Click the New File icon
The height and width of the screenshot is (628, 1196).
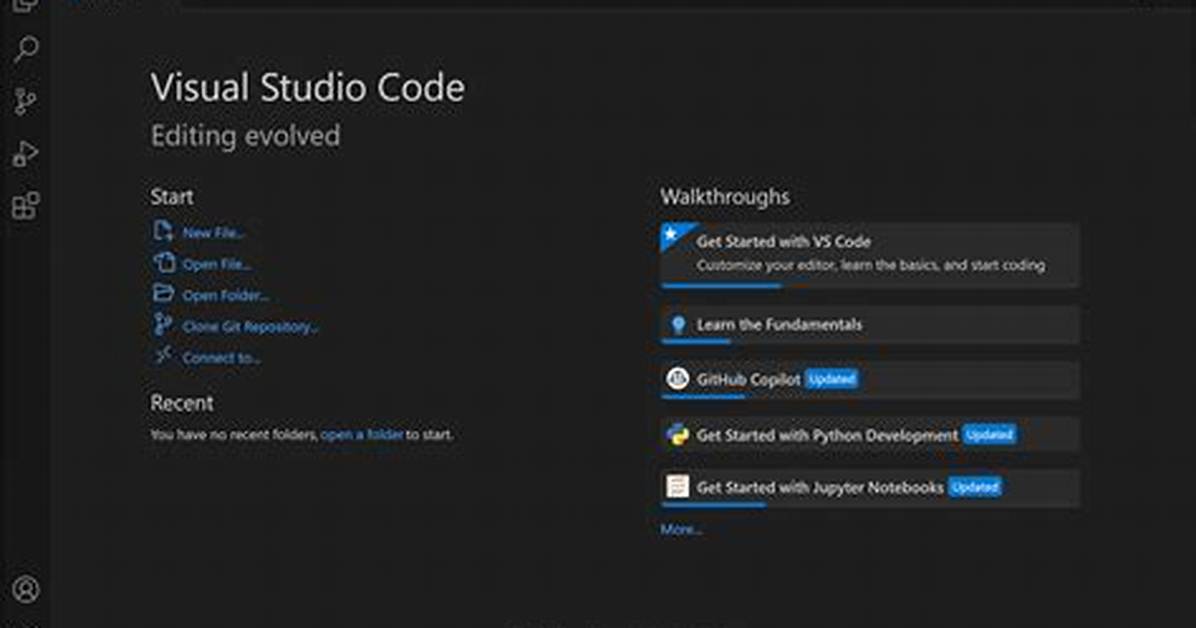163,231
